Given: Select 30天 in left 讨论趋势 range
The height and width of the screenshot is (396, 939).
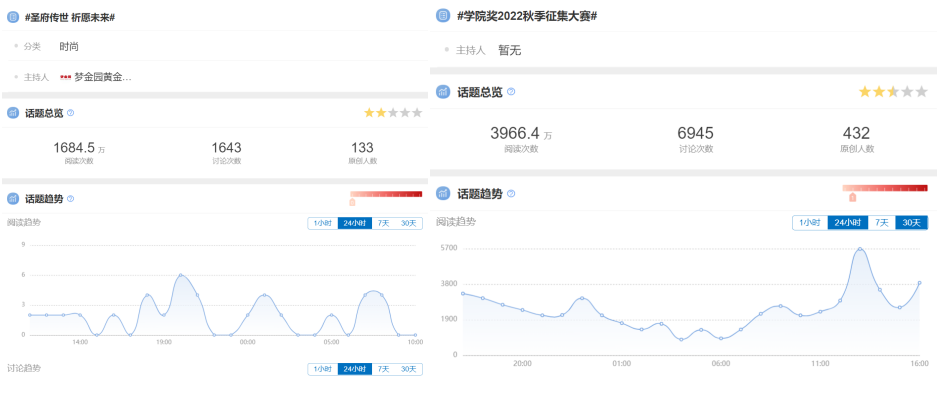Looking at the screenshot, I should pyautogui.click(x=409, y=369).
